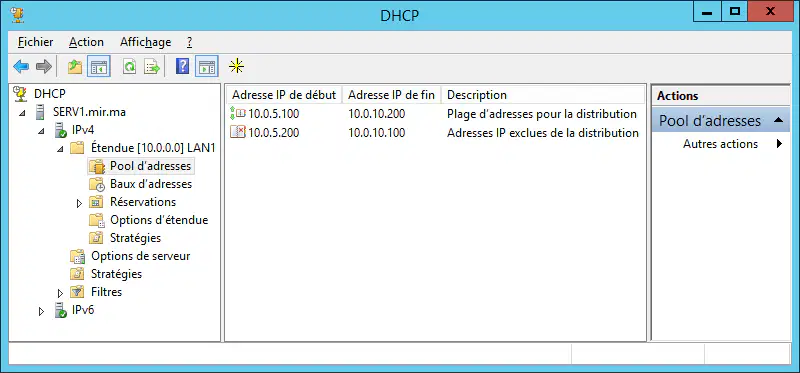The width and height of the screenshot is (800, 373).
Task: Click the Réservations folder icon
Action: pyautogui.click(x=96, y=202)
